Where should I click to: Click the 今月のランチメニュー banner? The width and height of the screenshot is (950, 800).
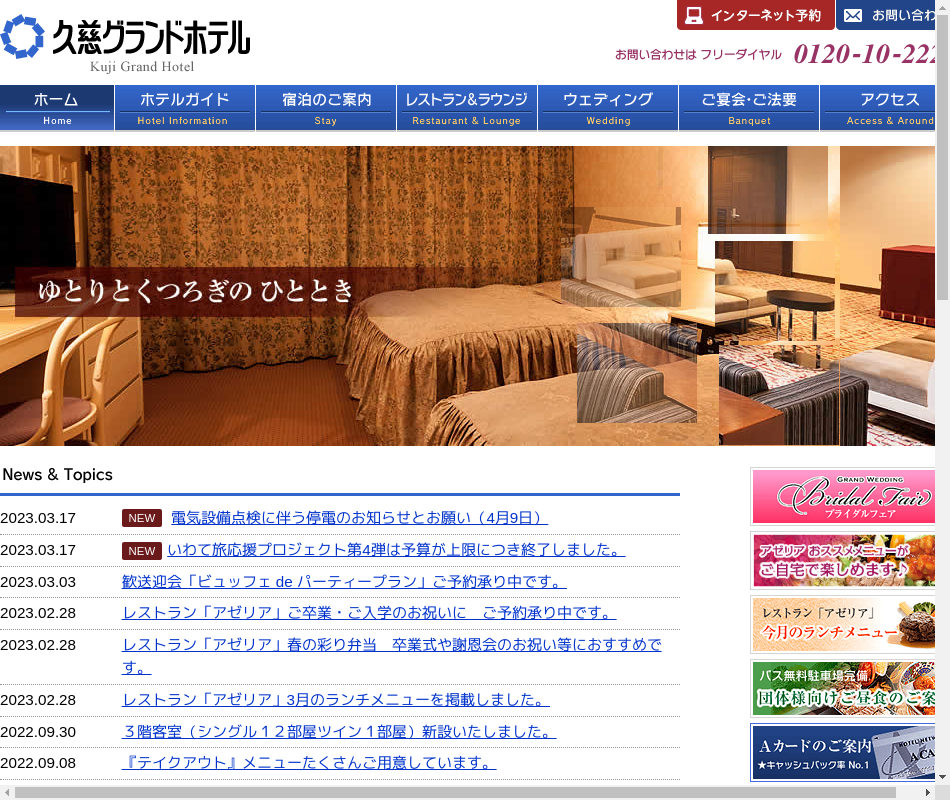pos(843,624)
